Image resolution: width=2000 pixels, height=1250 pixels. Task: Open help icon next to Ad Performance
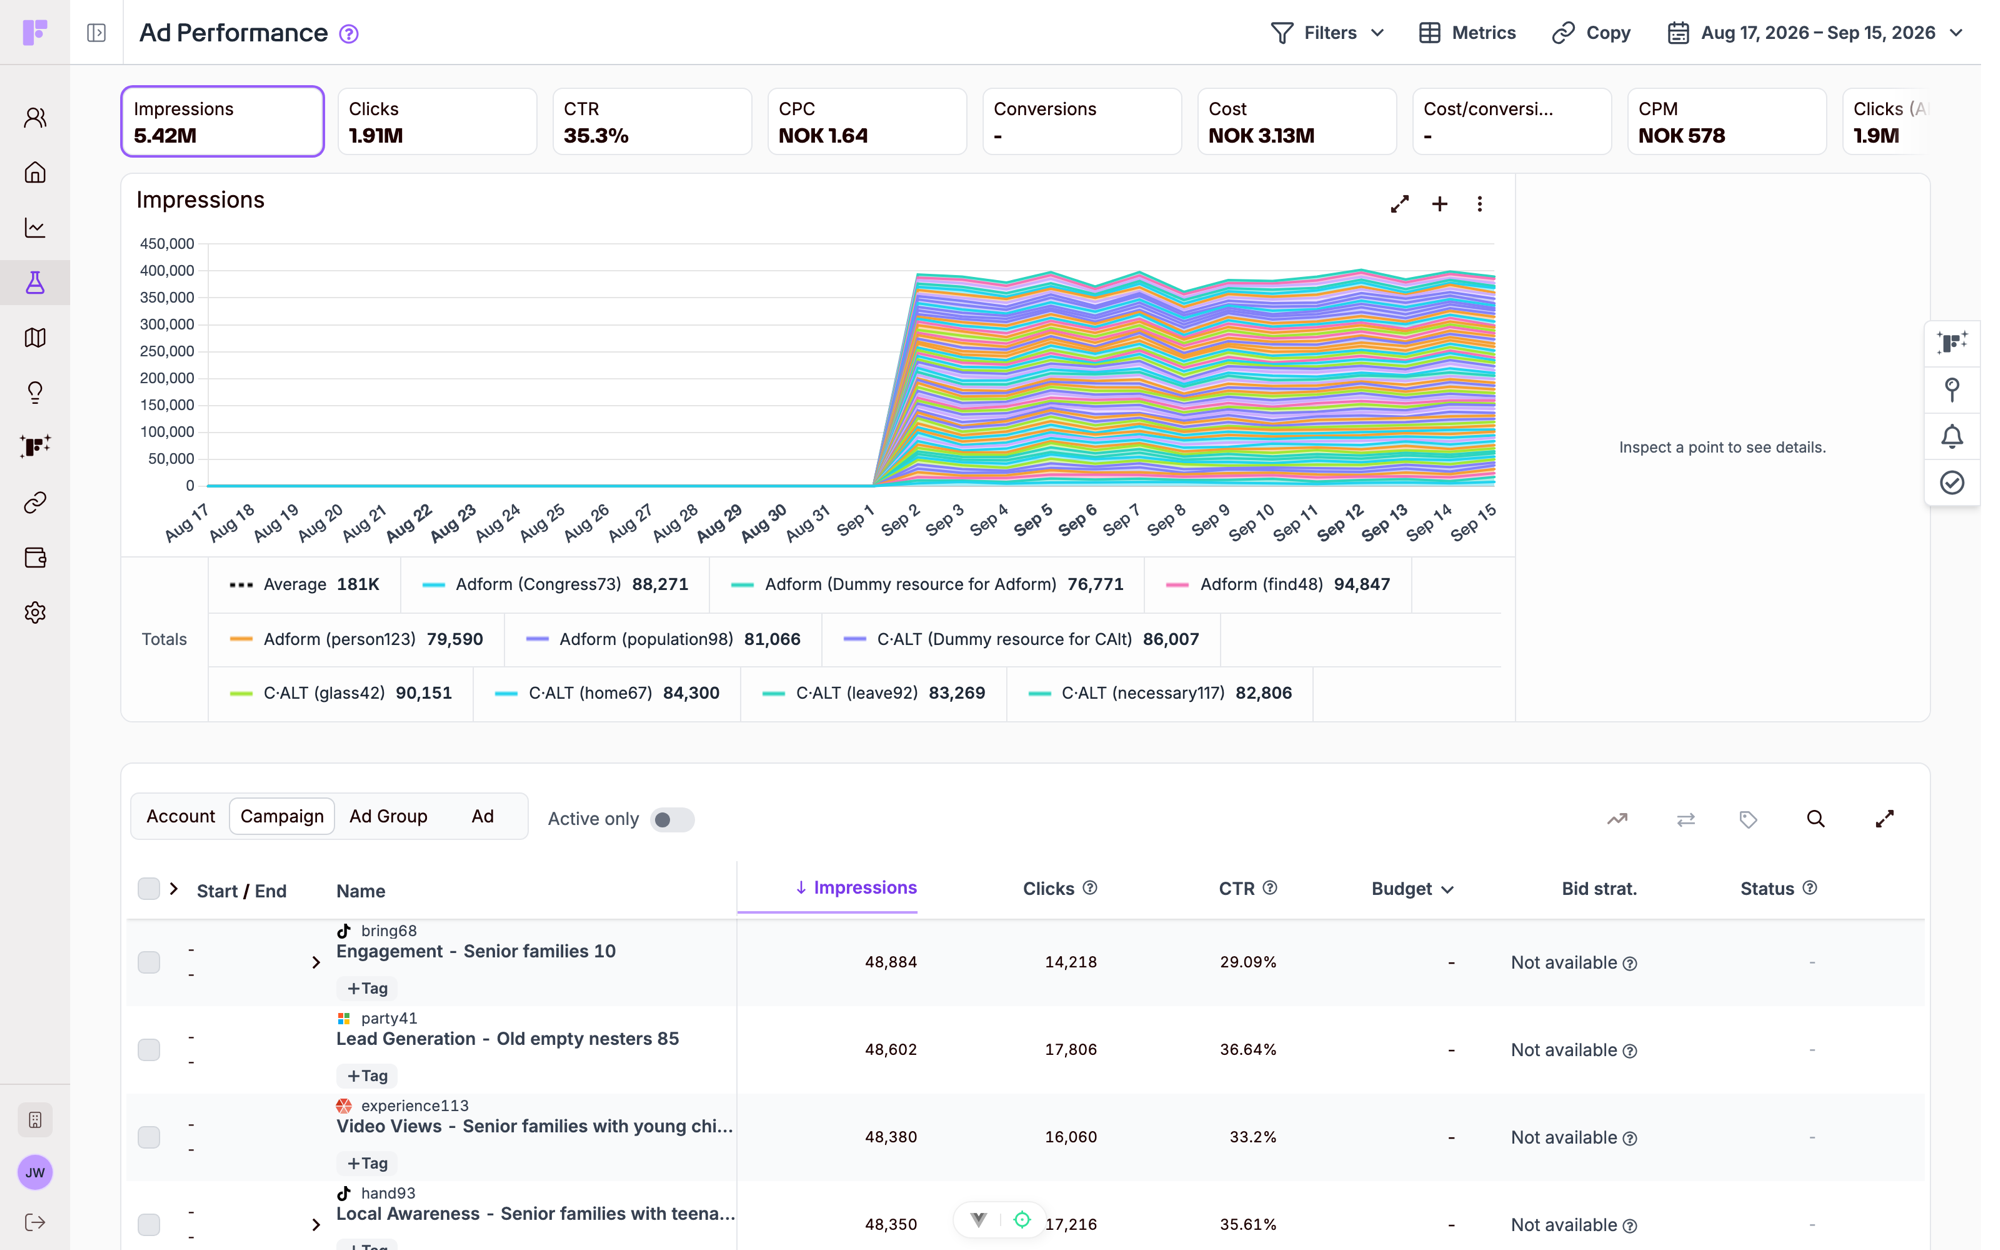348,34
